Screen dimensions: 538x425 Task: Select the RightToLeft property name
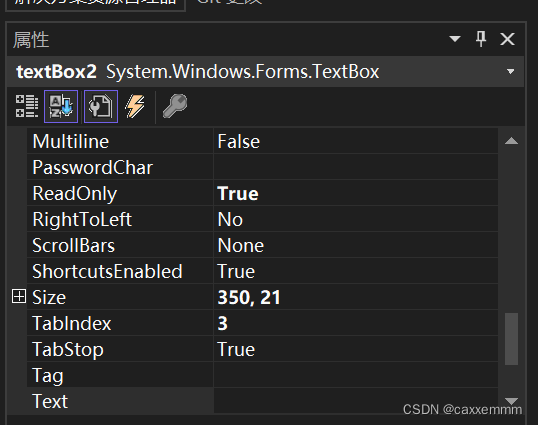[82, 220]
